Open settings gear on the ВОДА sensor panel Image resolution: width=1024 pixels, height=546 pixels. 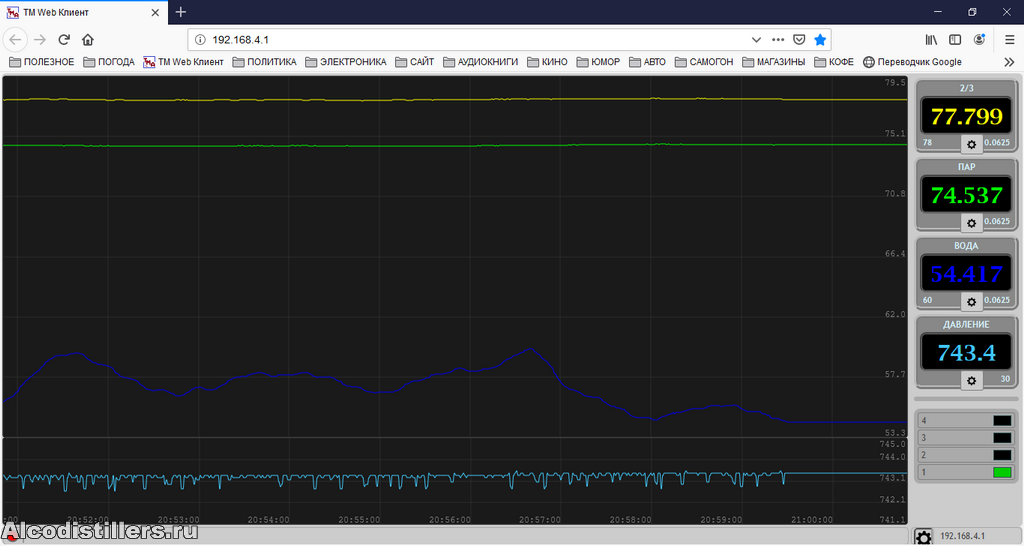point(971,302)
